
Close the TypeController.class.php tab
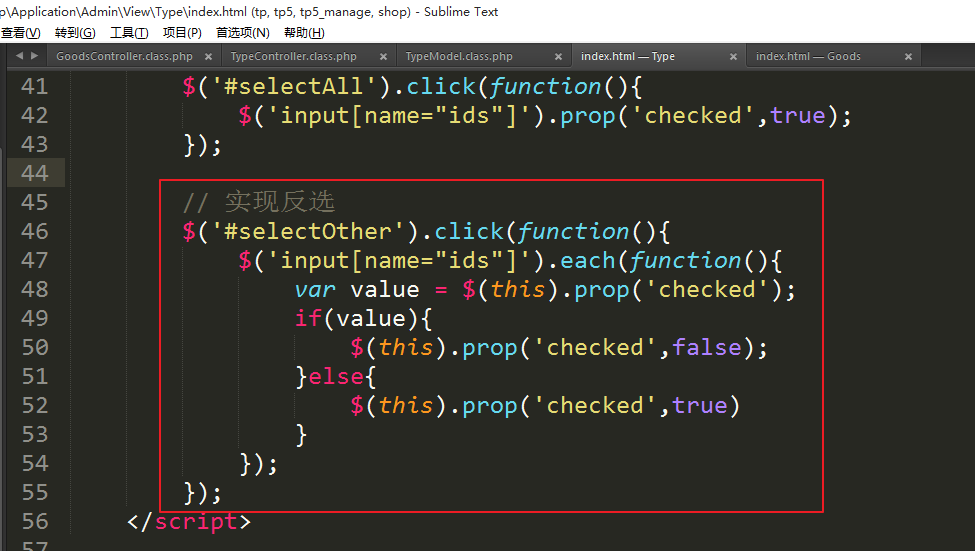pos(384,57)
